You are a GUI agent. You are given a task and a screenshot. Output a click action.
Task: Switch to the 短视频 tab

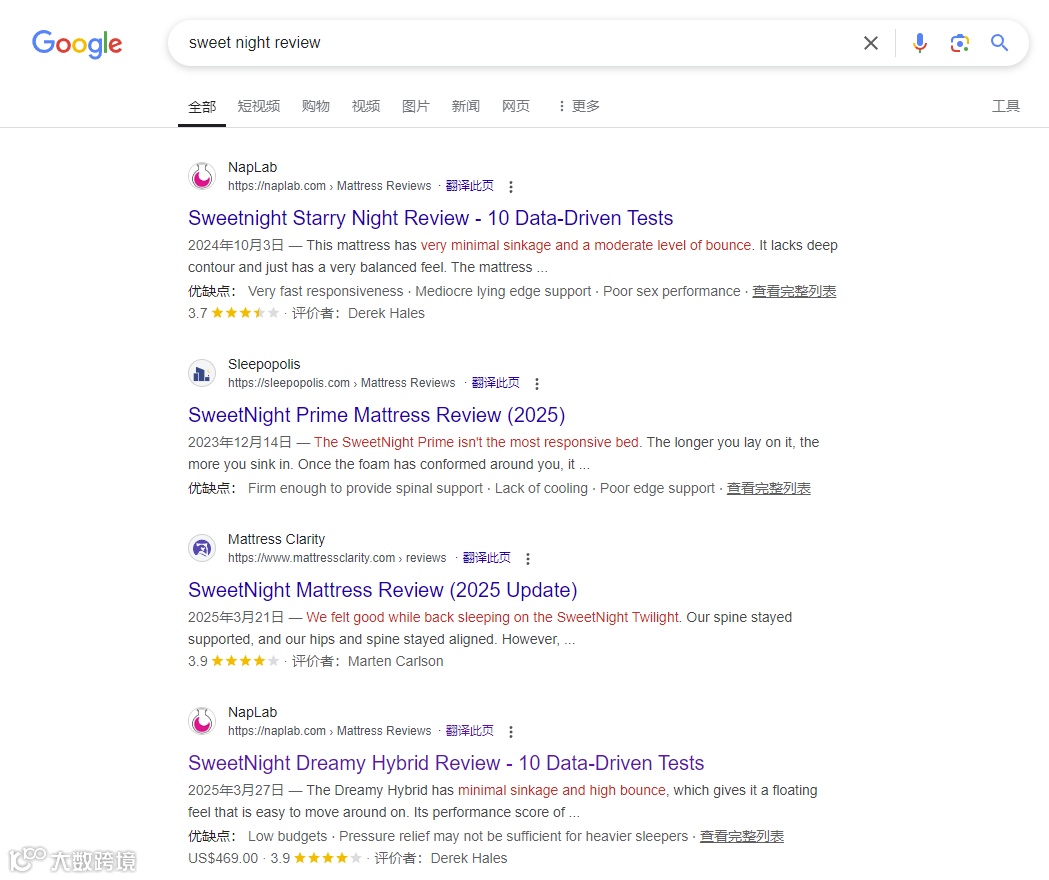[x=259, y=106]
